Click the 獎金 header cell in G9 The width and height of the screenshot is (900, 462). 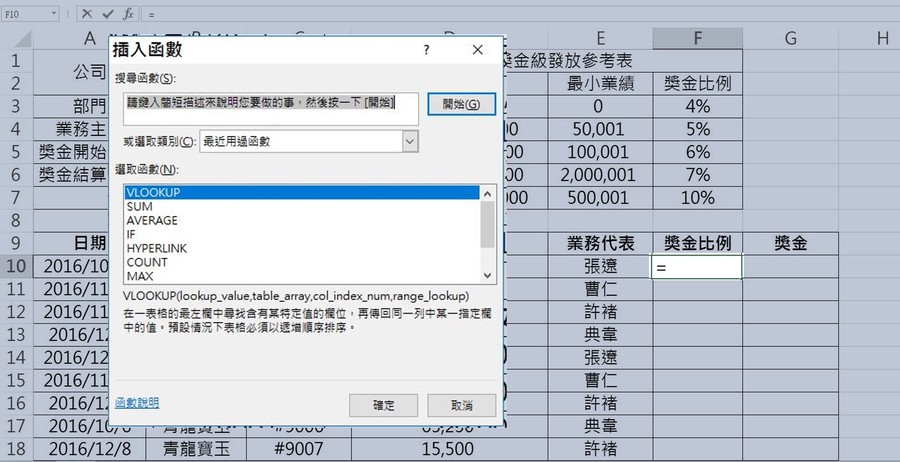790,244
